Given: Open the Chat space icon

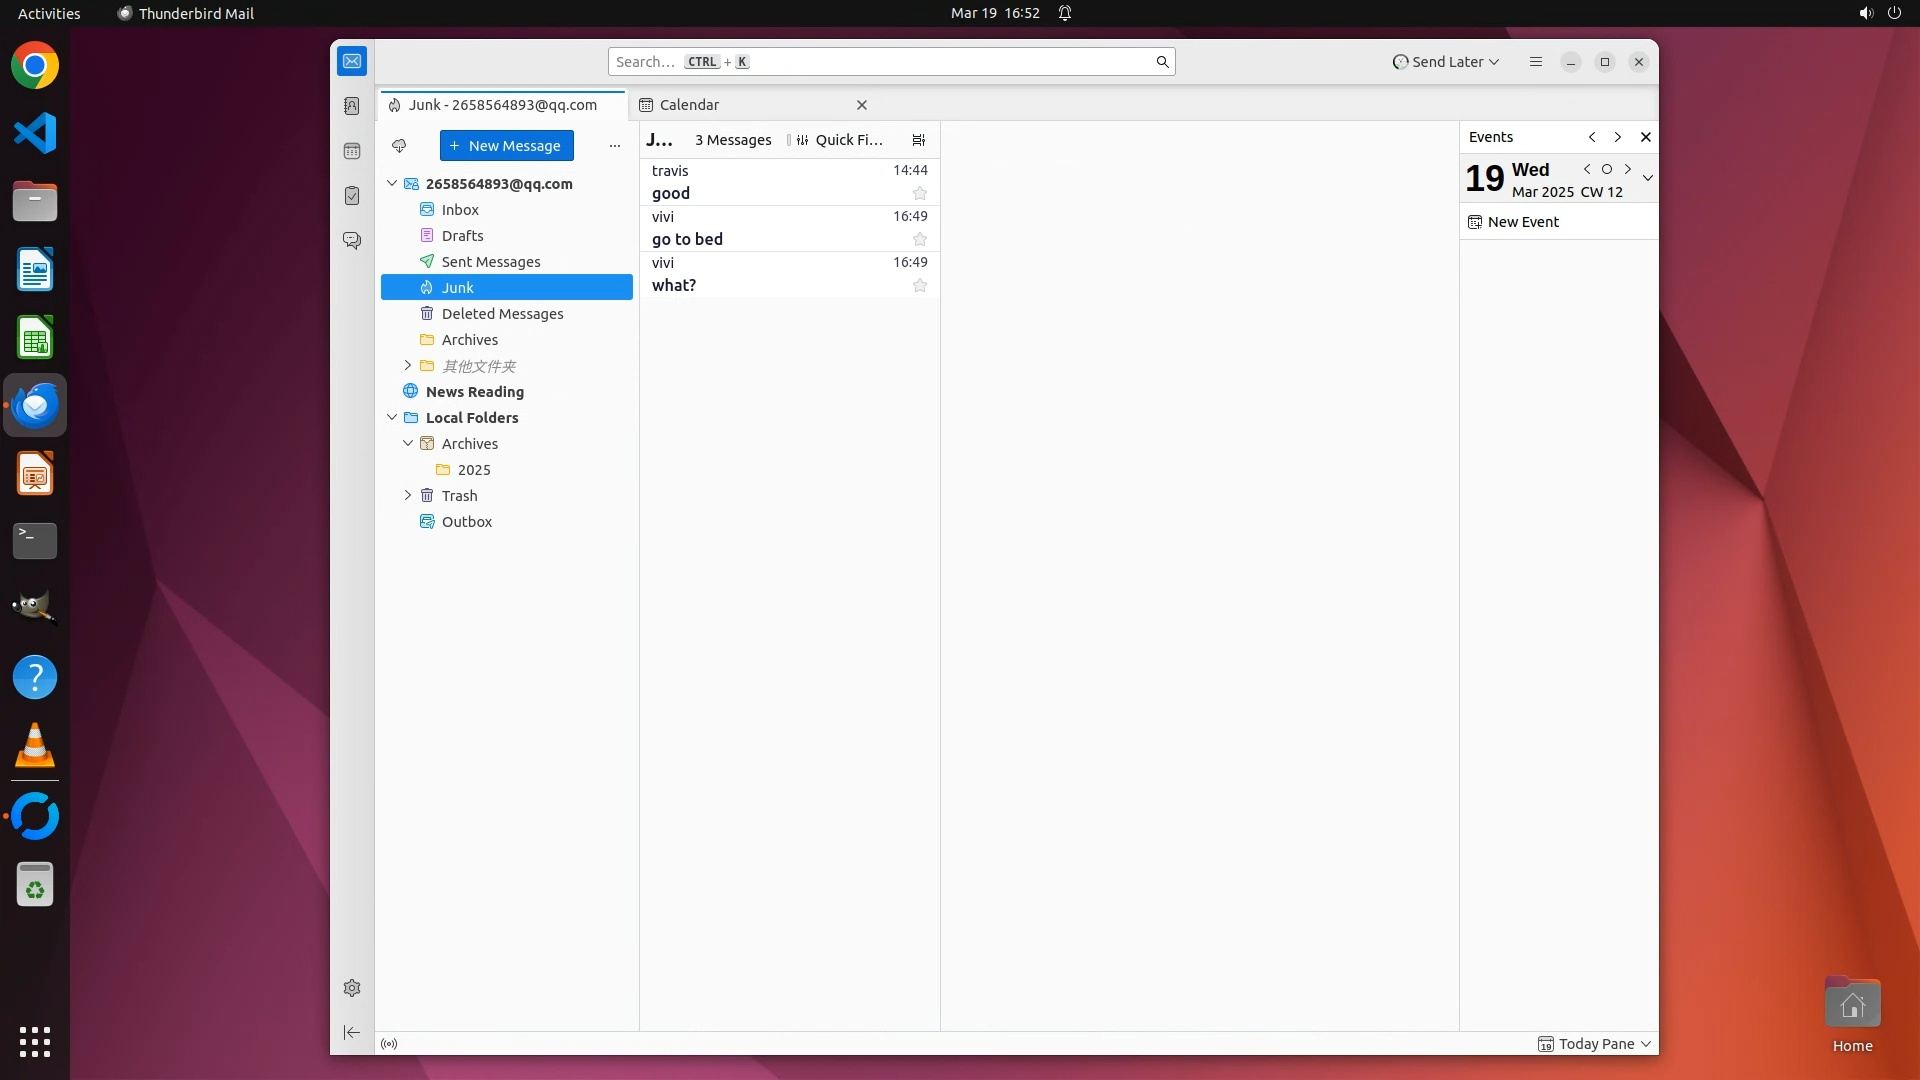Looking at the screenshot, I should [x=352, y=241].
